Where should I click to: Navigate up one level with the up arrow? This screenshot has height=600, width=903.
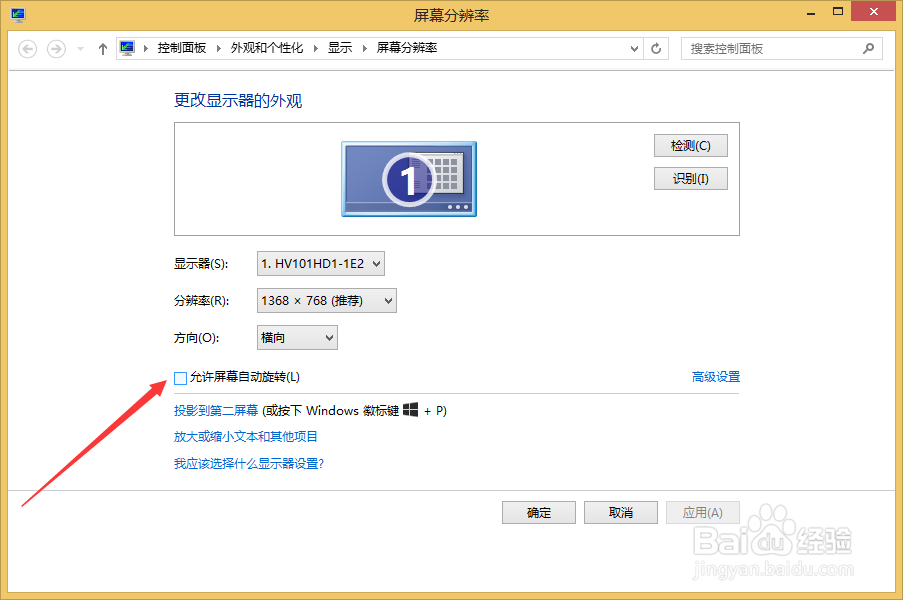coord(102,48)
